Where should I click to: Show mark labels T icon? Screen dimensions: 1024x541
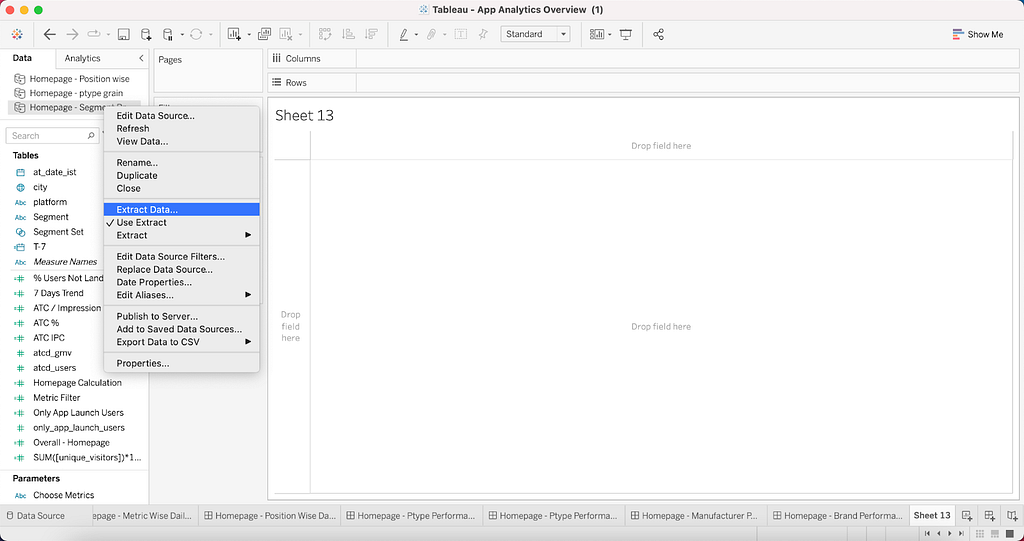[x=460, y=34]
